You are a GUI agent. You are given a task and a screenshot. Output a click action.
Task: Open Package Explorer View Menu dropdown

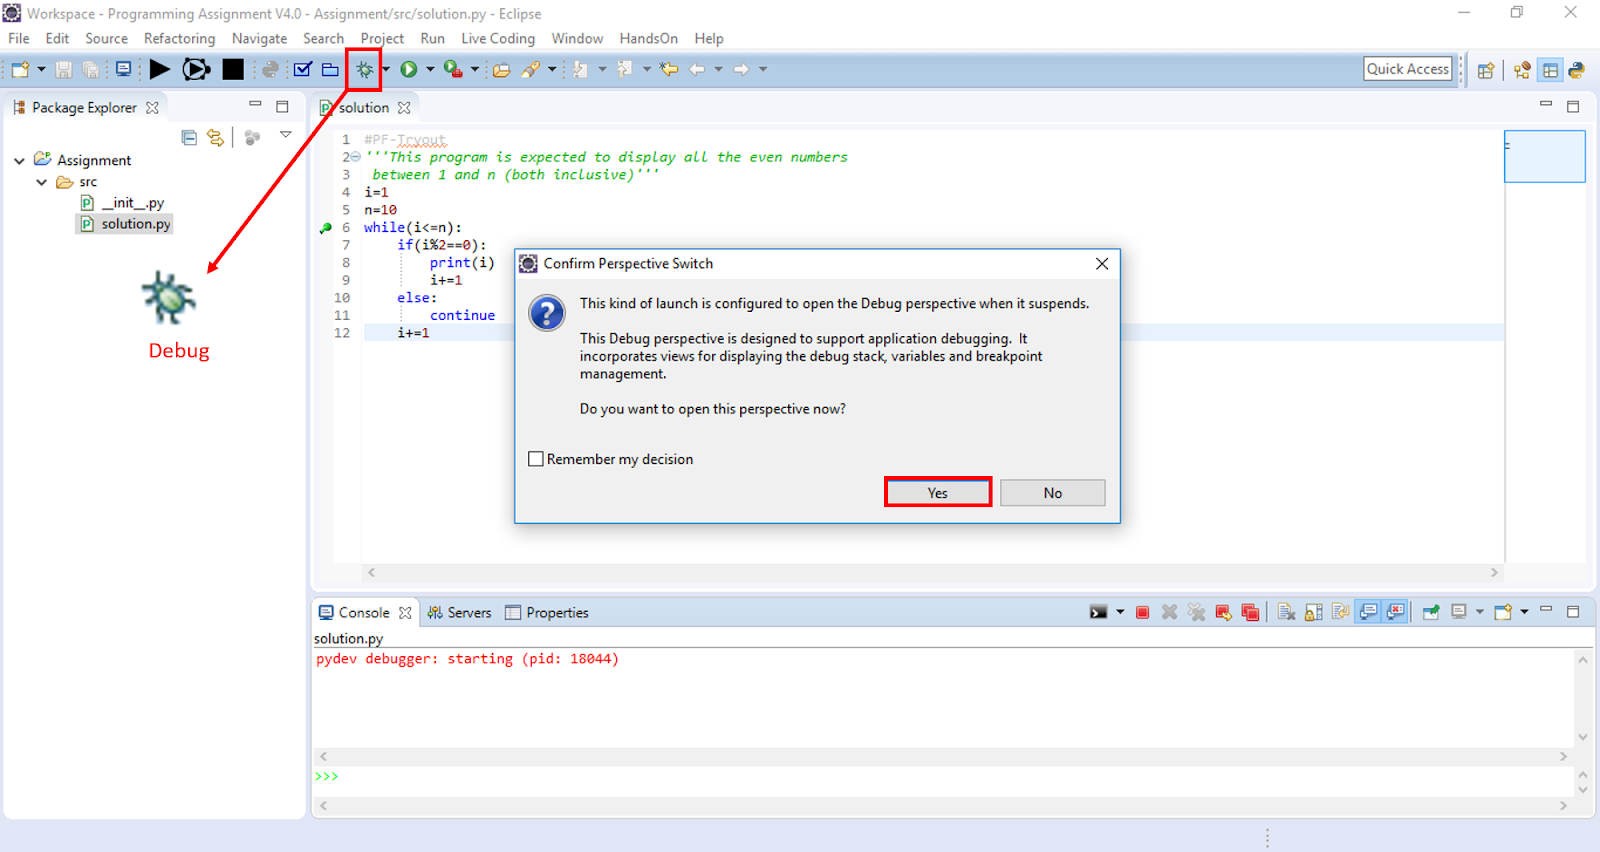pyautogui.click(x=285, y=134)
